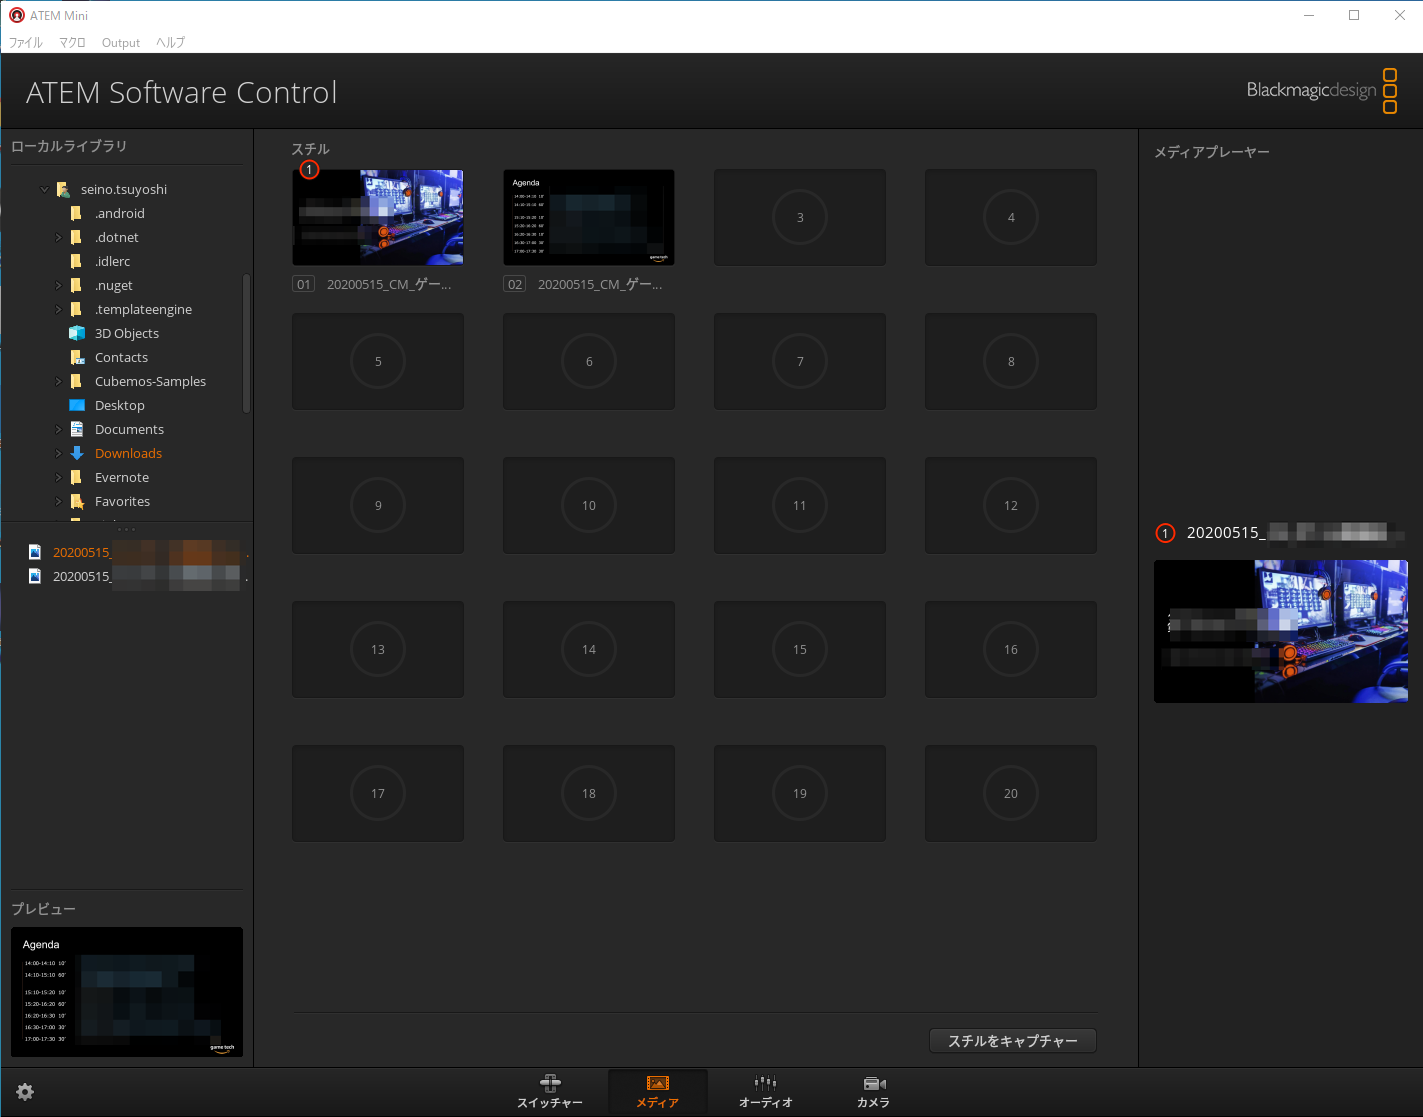Image resolution: width=1423 pixels, height=1117 pixels.
Task: Select empty still slot 14
Action: tap(589, 649)
